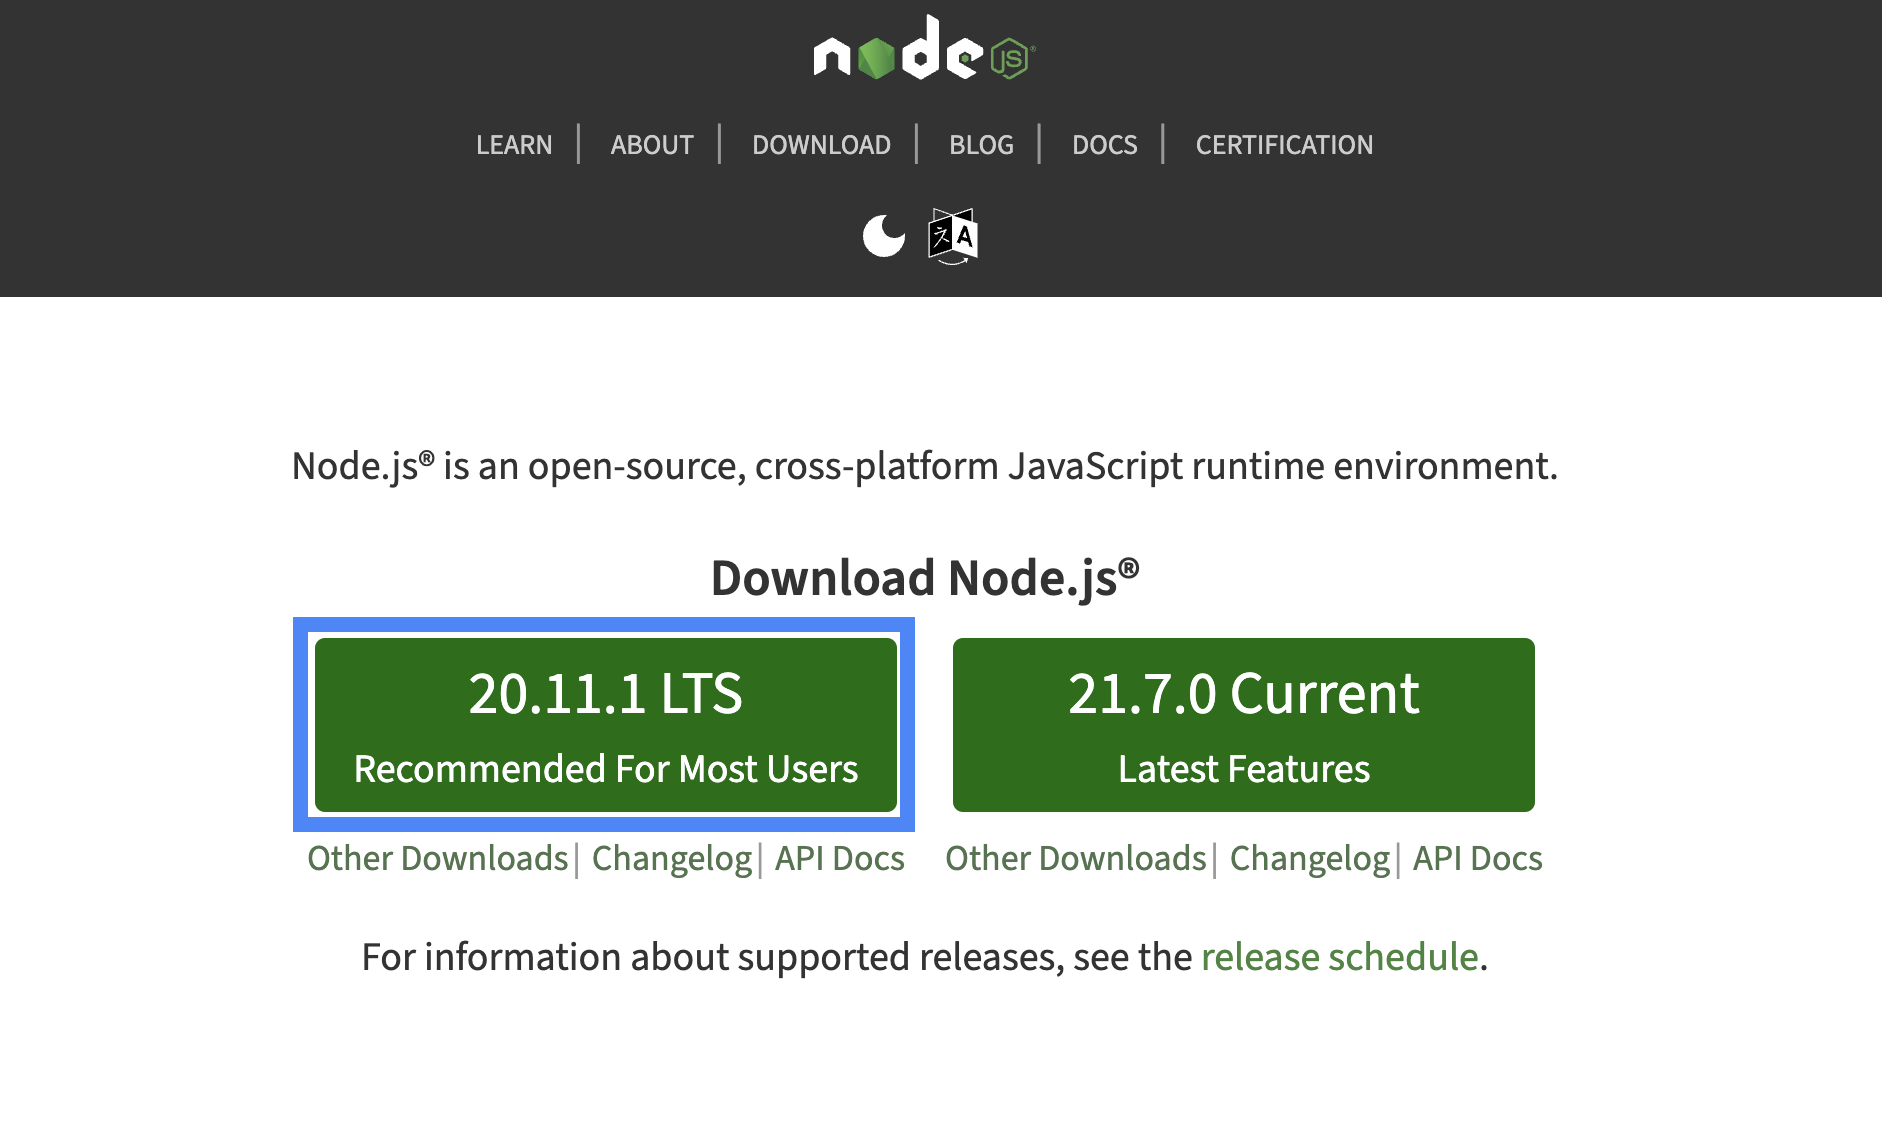The width and height of the screenshot is (1882, 1128).
Task: Click the Node.js logo
Action: pos(924,48)
